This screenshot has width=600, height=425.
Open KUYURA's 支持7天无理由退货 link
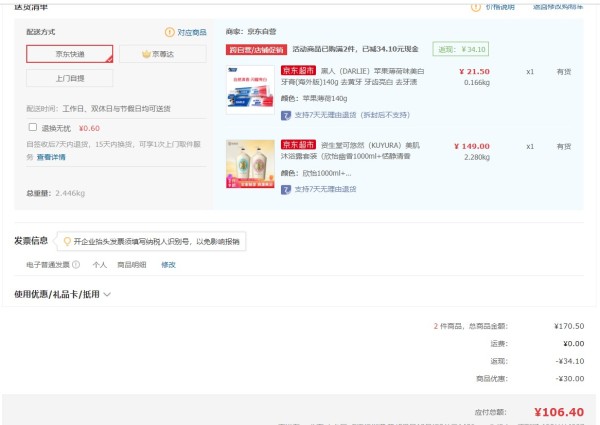[325, 189]
